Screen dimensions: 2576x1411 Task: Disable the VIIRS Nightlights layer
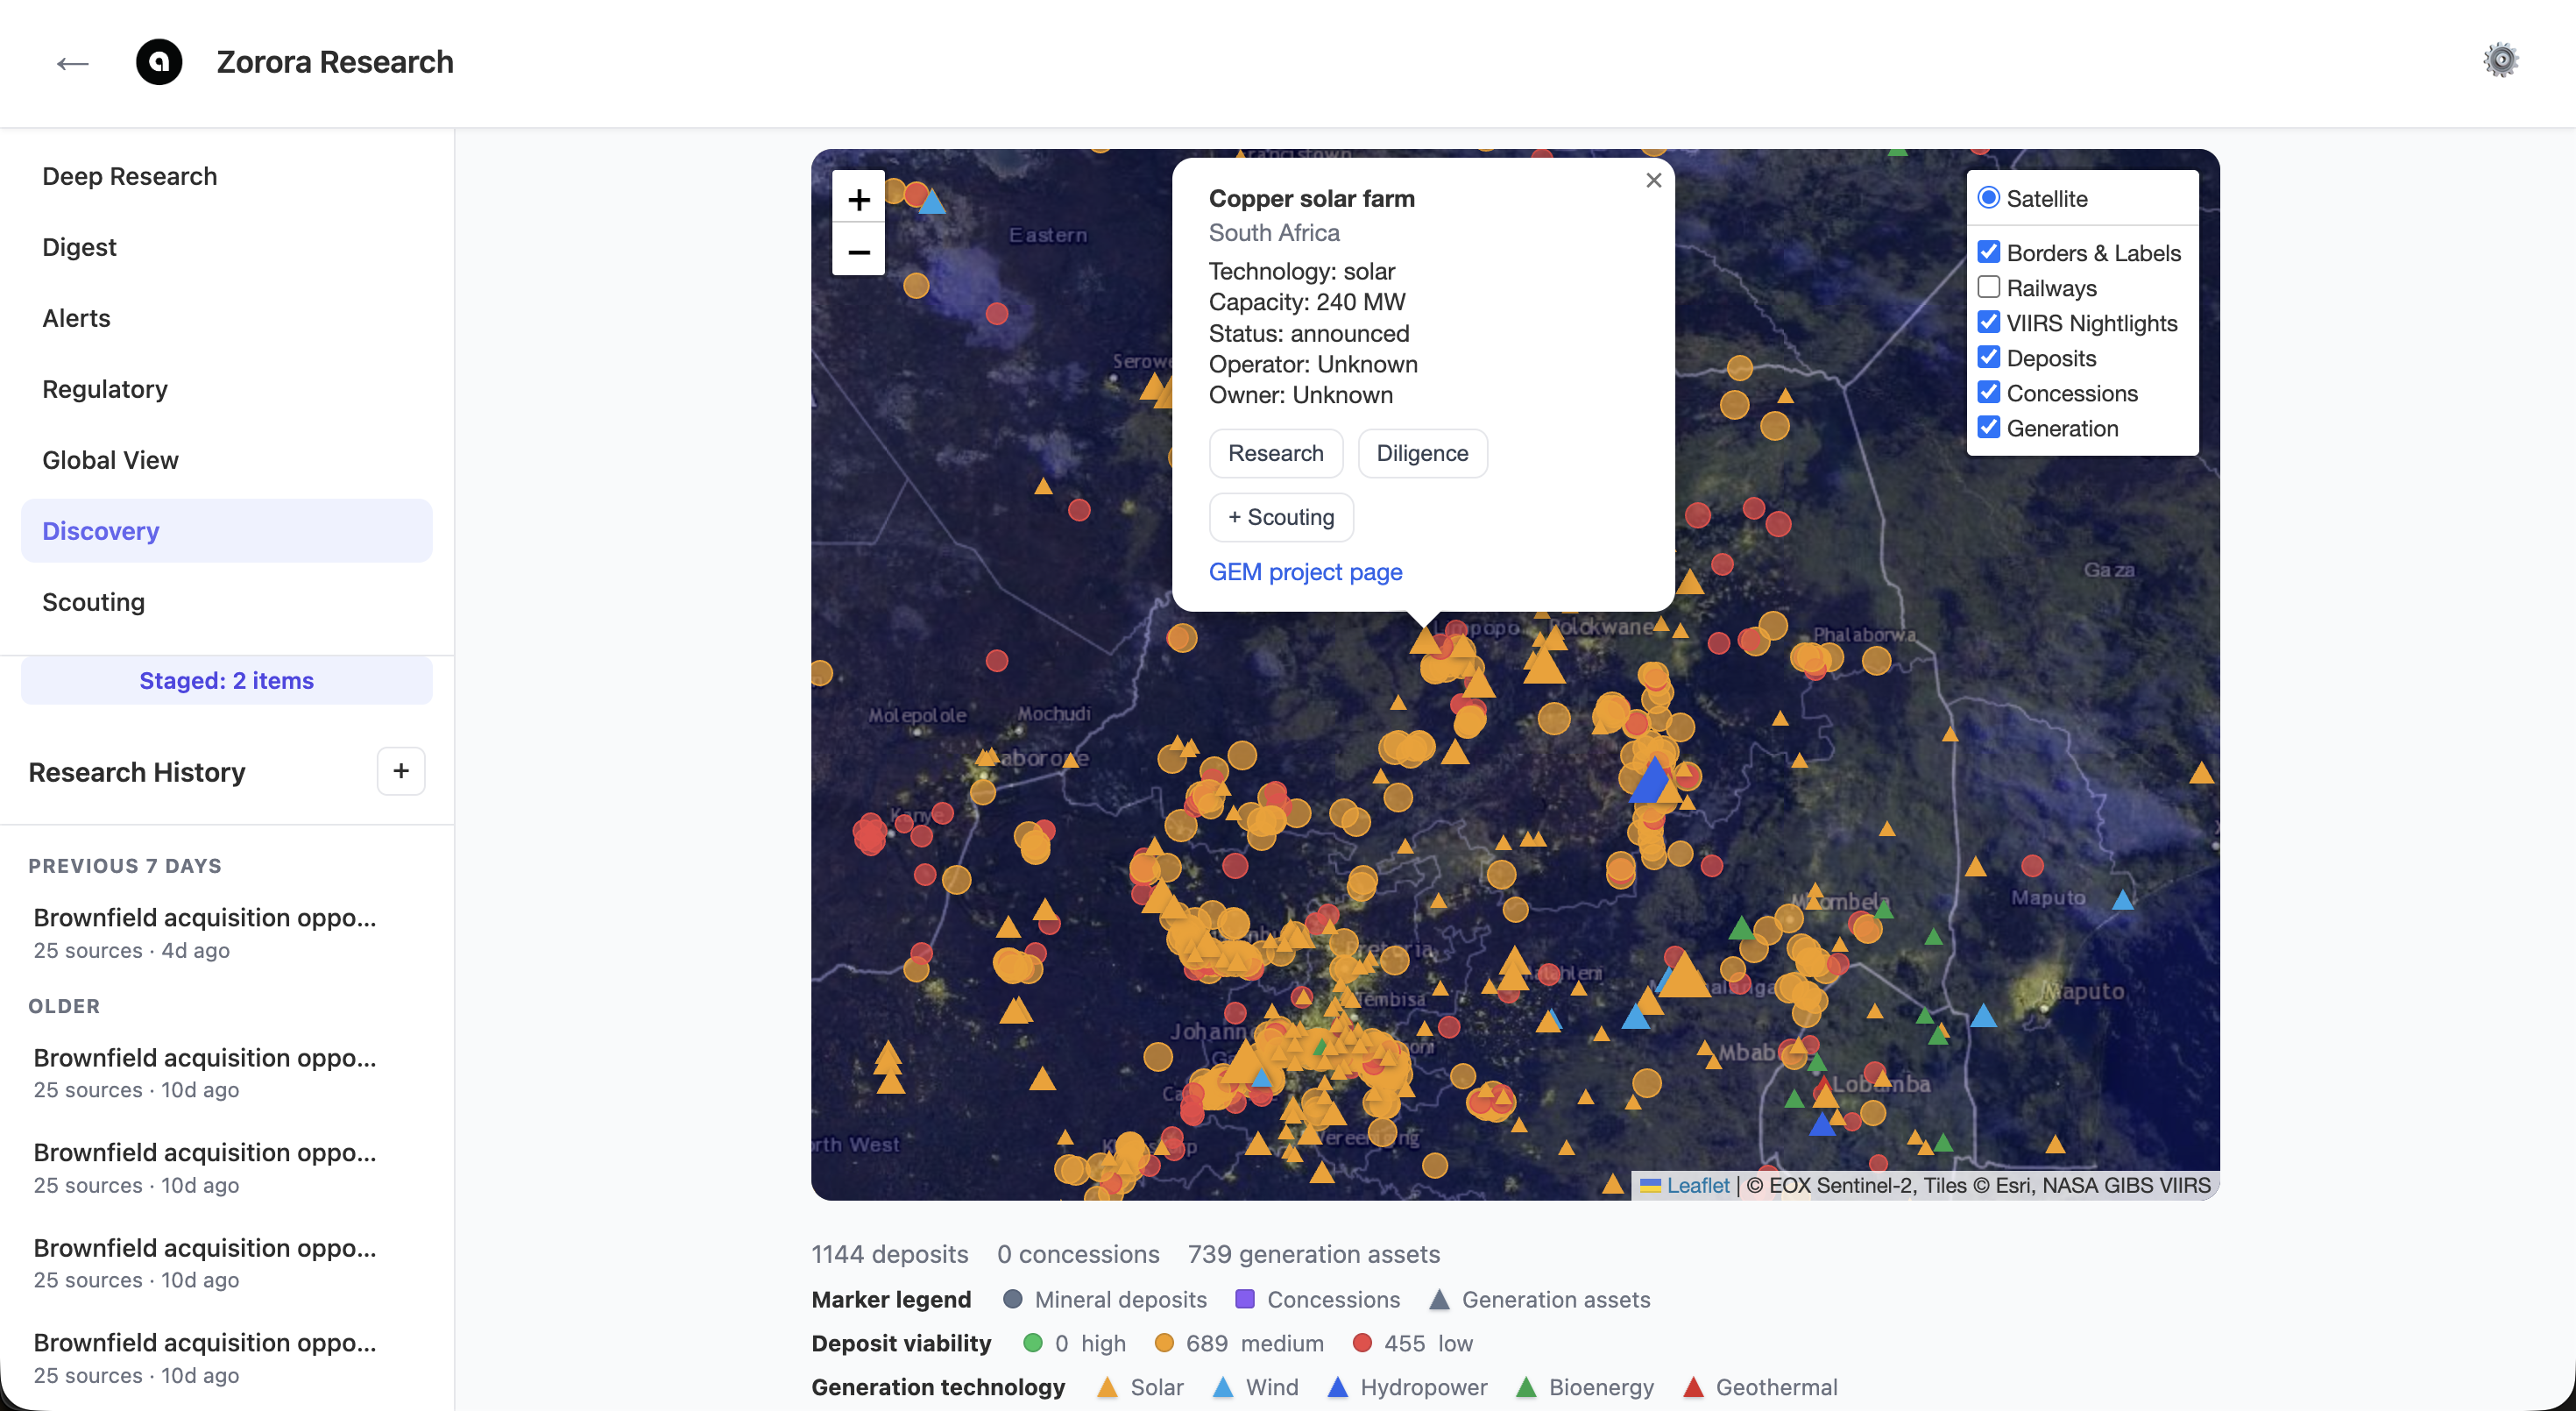pos(1989,322)
